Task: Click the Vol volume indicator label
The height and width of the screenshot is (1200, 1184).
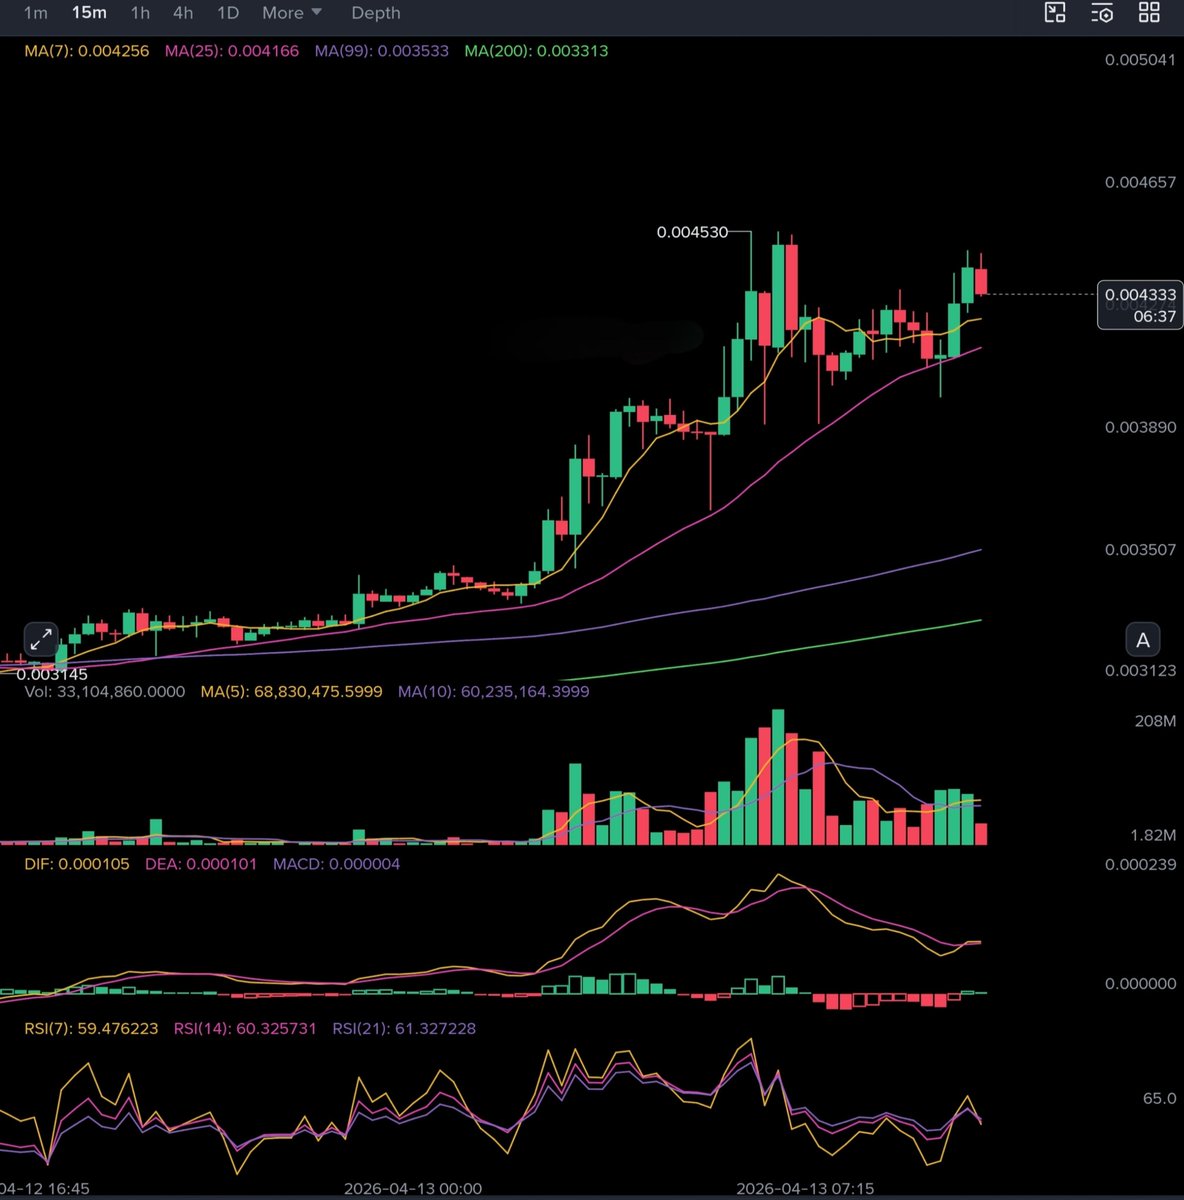Action: point(104,691)
